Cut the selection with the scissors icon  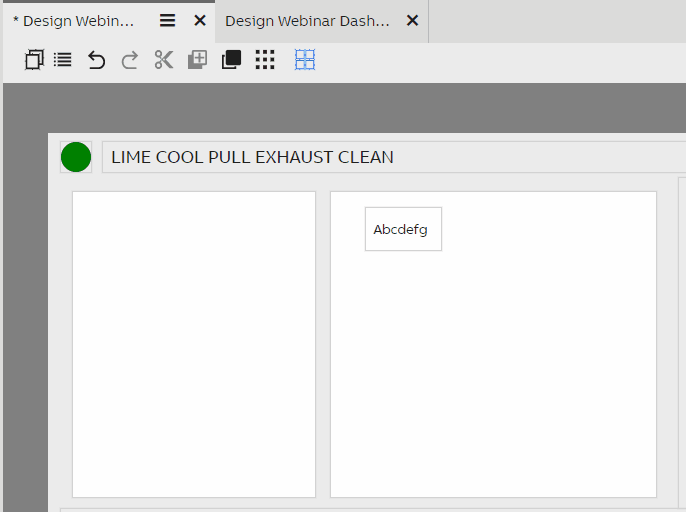click(164, 60)
